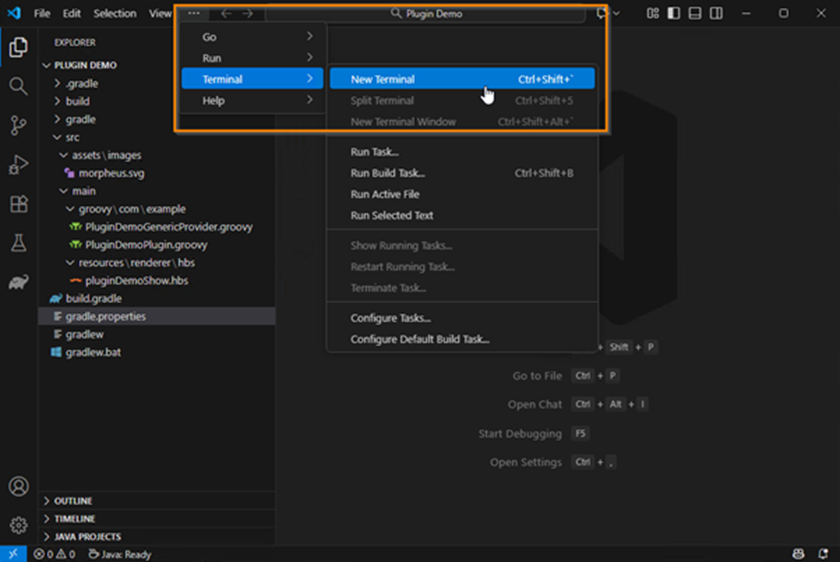Open the Run submenu
This screenshot has height=562, width=840.
click(252, 58)
